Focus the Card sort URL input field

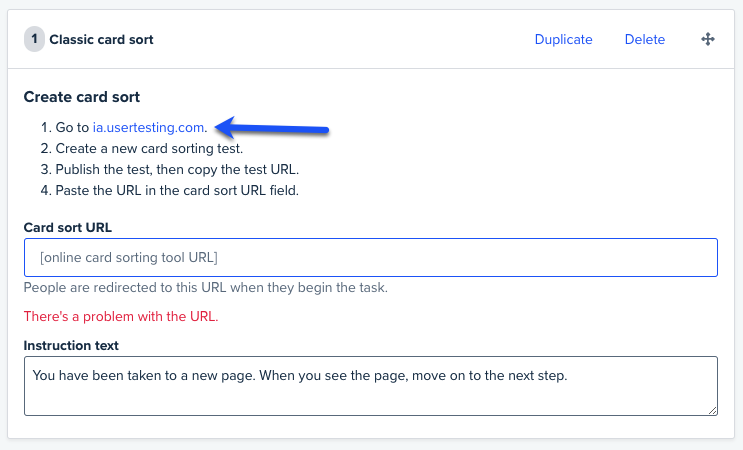(x=371, y=257)
